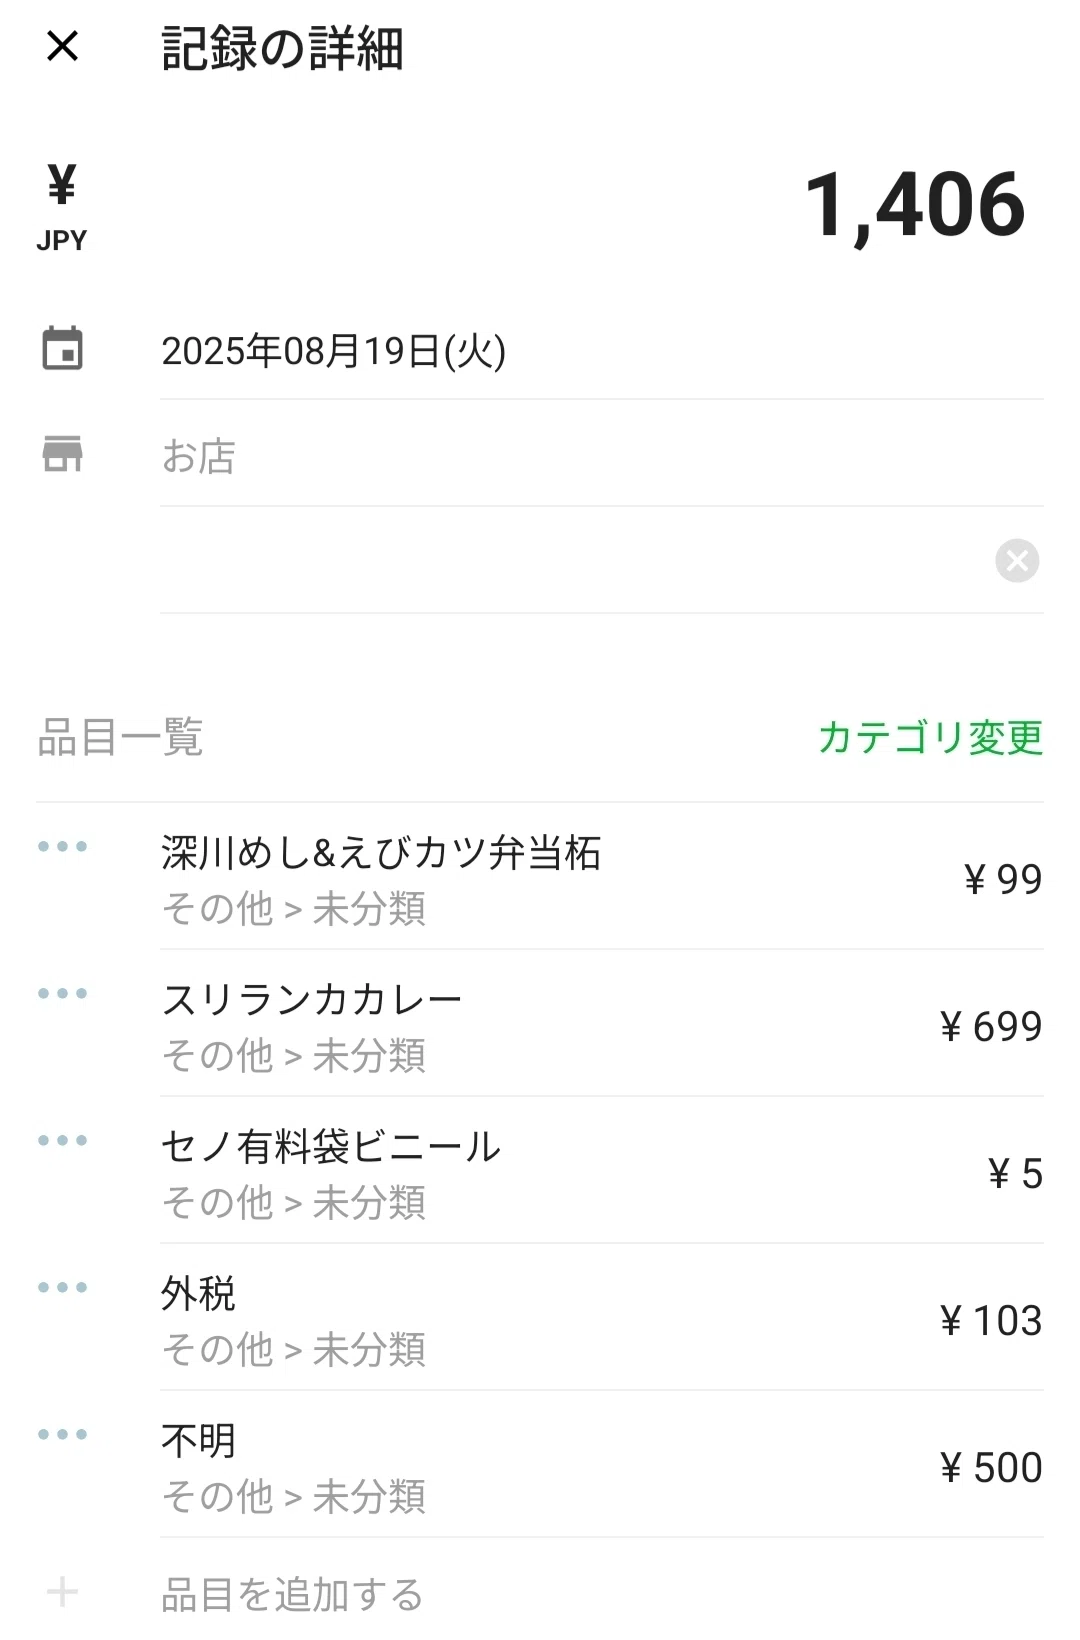Edit the total amount 1,406

tap(915, 205)
